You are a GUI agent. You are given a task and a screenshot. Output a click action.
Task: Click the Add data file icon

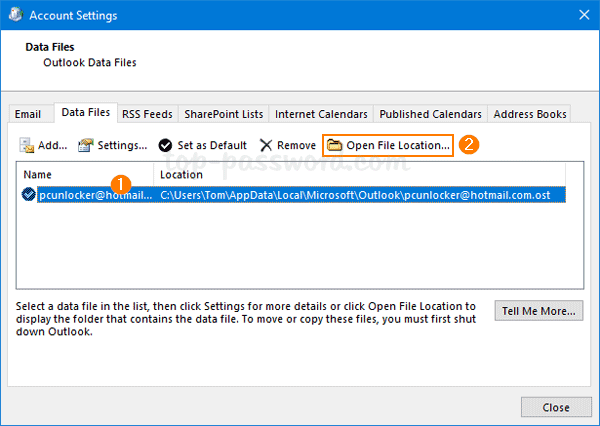(27, 145)
